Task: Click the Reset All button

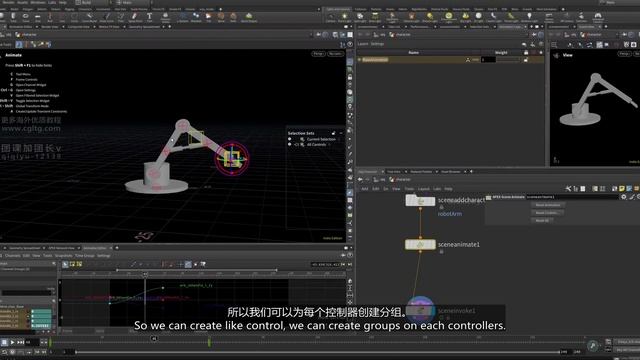Action: [x=542, y=220]
